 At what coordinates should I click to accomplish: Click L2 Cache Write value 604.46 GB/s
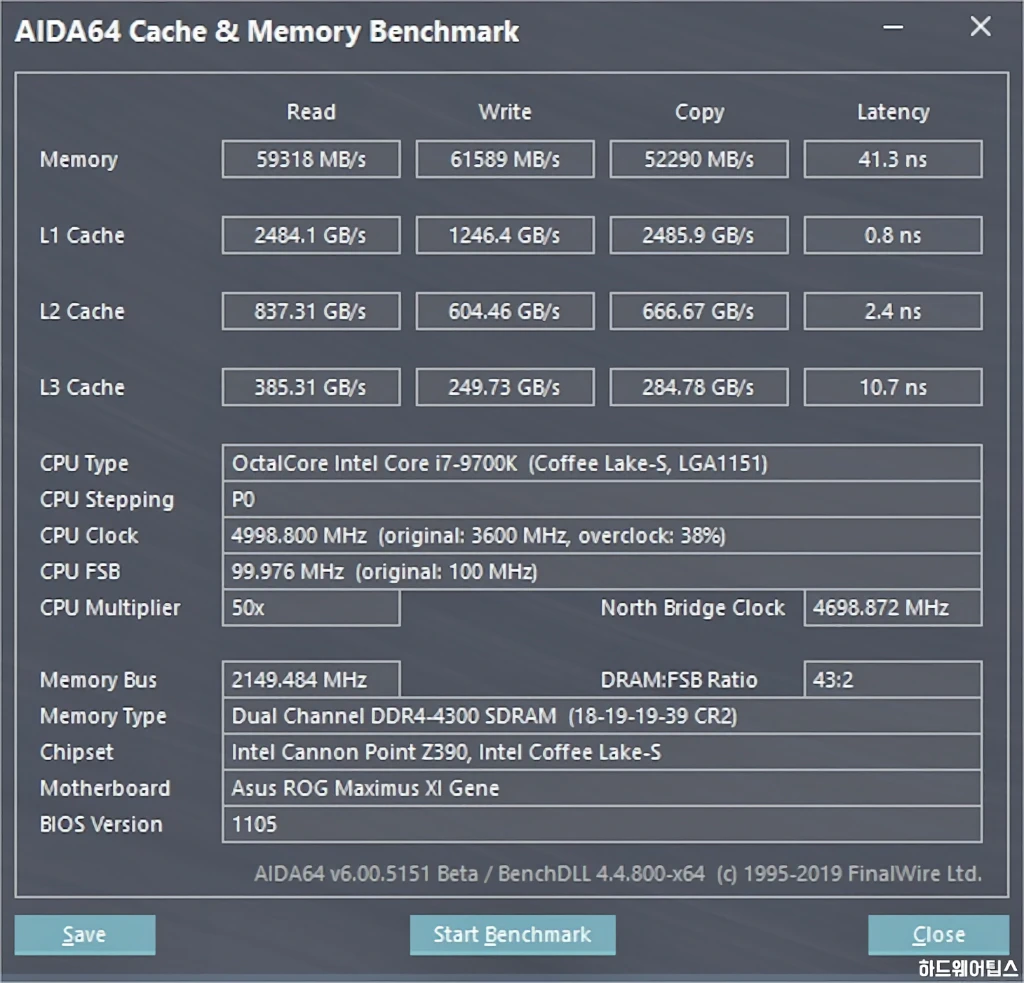tap(505, 312)
